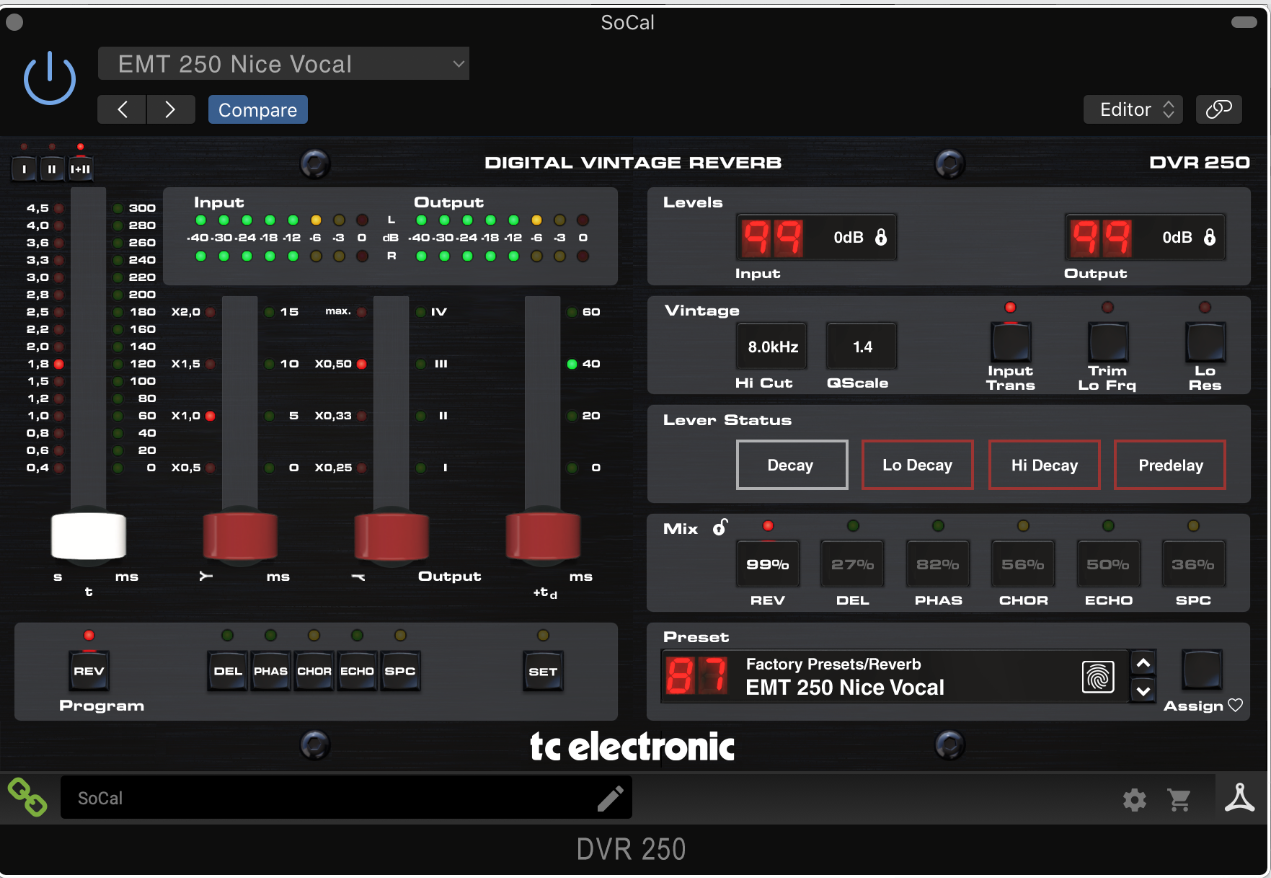Screen dimensions: 1271x878
Task: Click the red lo decay lever
Action: [241, 535]
